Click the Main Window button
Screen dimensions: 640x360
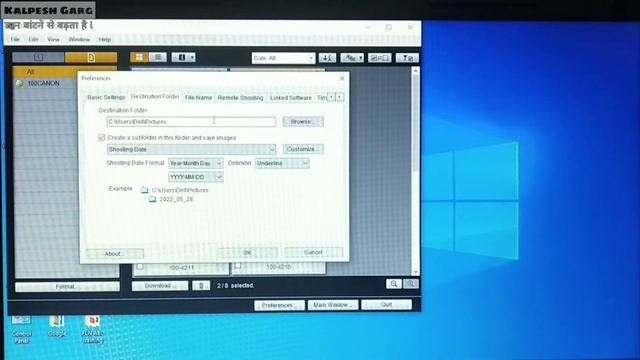[333, 305]
